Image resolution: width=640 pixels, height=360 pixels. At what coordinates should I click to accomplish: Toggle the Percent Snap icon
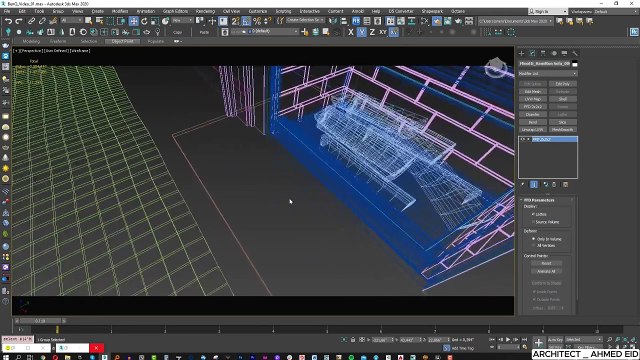(x=257, y=21)
